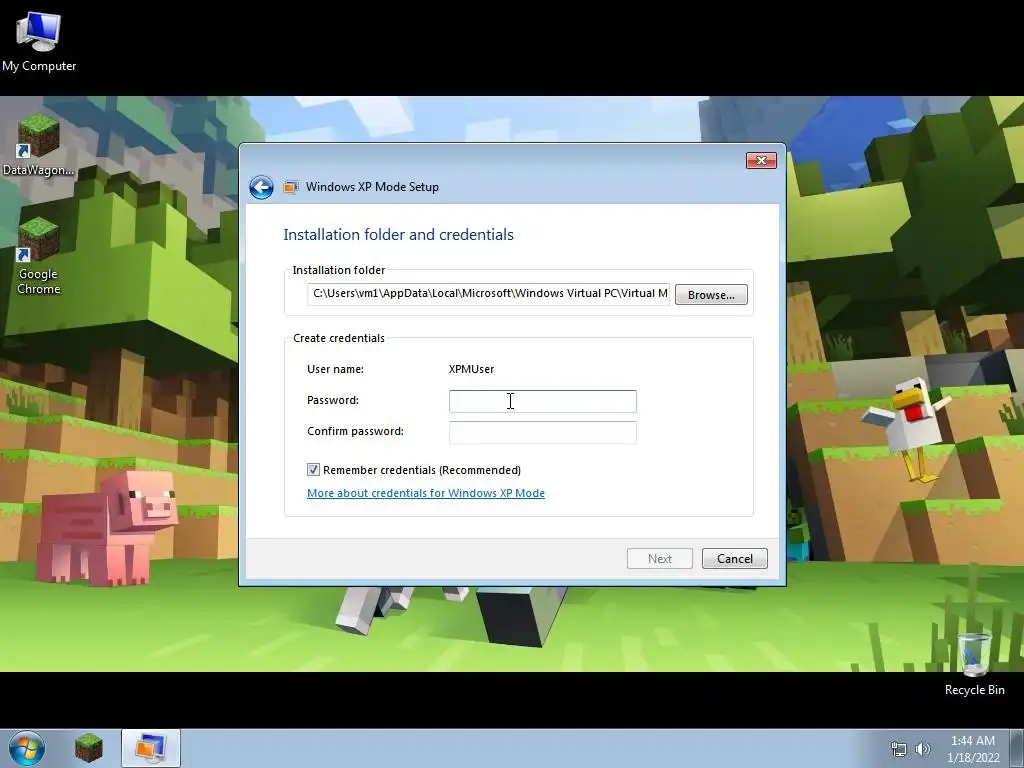Click the Next button
Screen dimensions: 1024x768
coord(660,558)
